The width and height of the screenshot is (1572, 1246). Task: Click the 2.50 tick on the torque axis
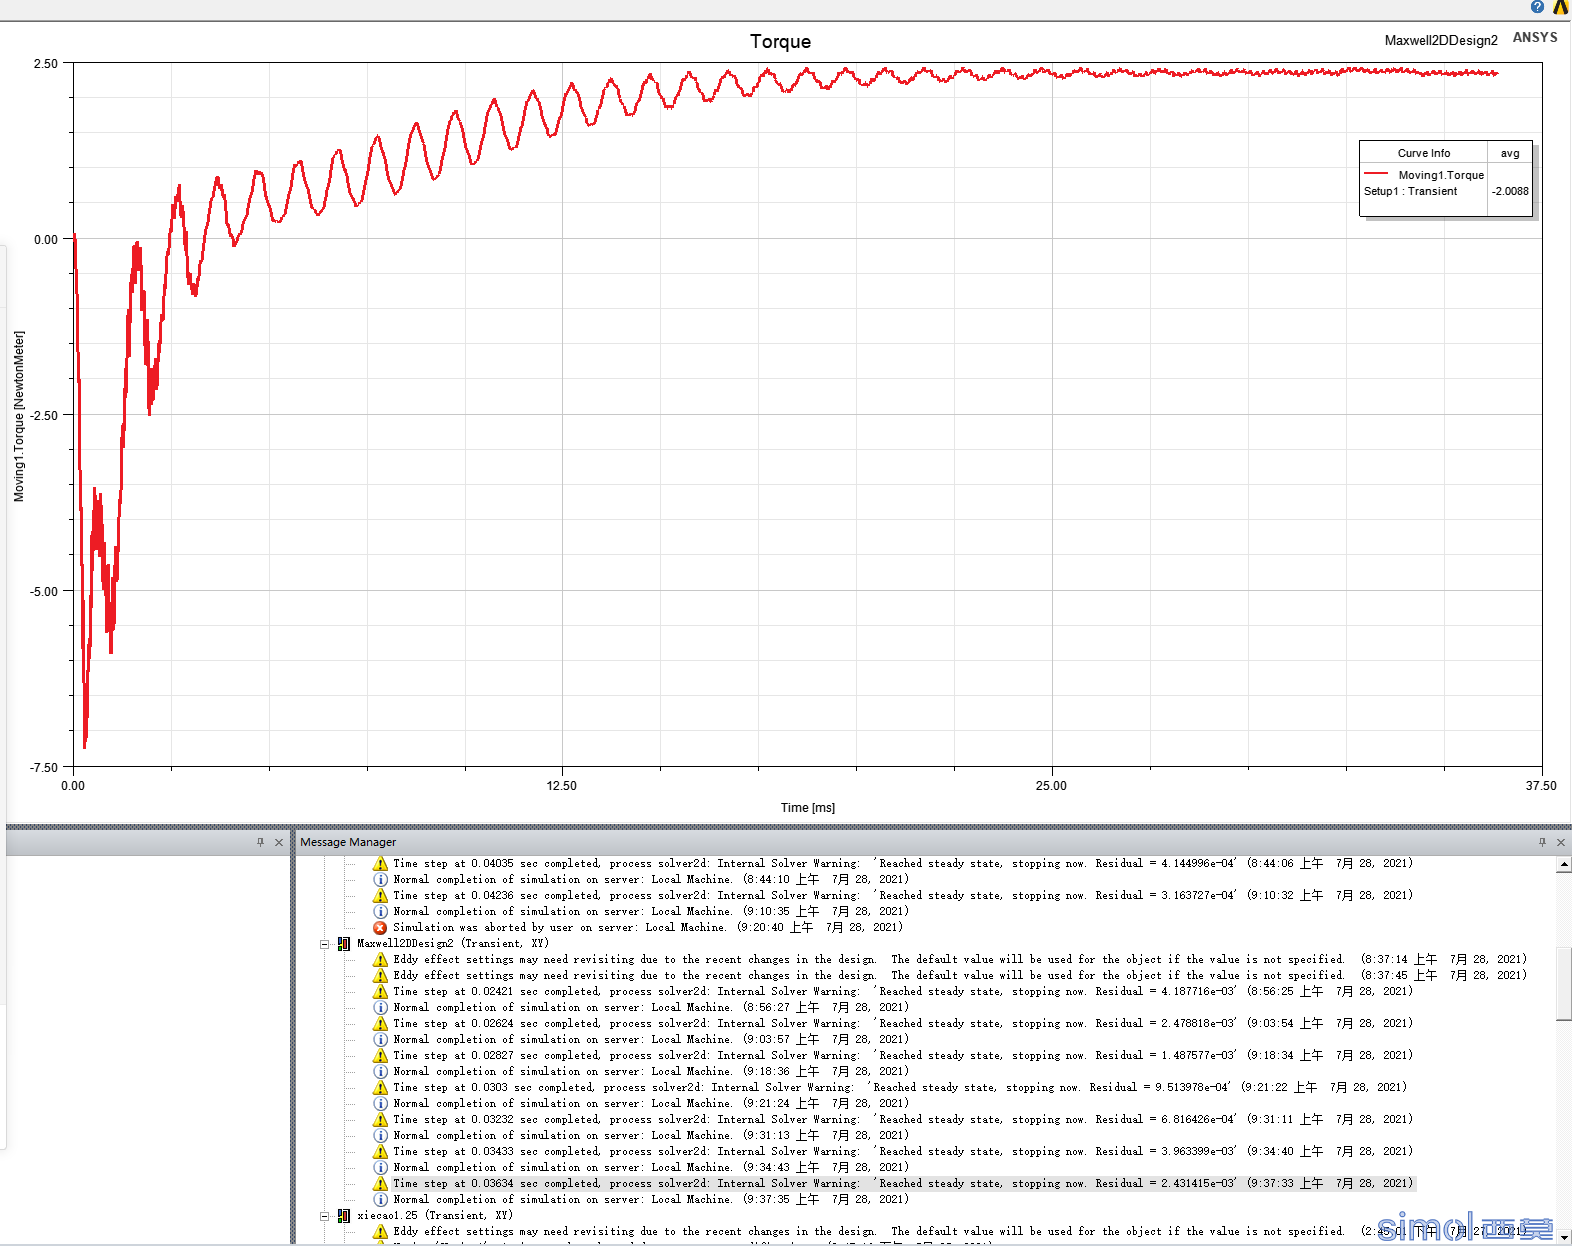pos(46,63)
